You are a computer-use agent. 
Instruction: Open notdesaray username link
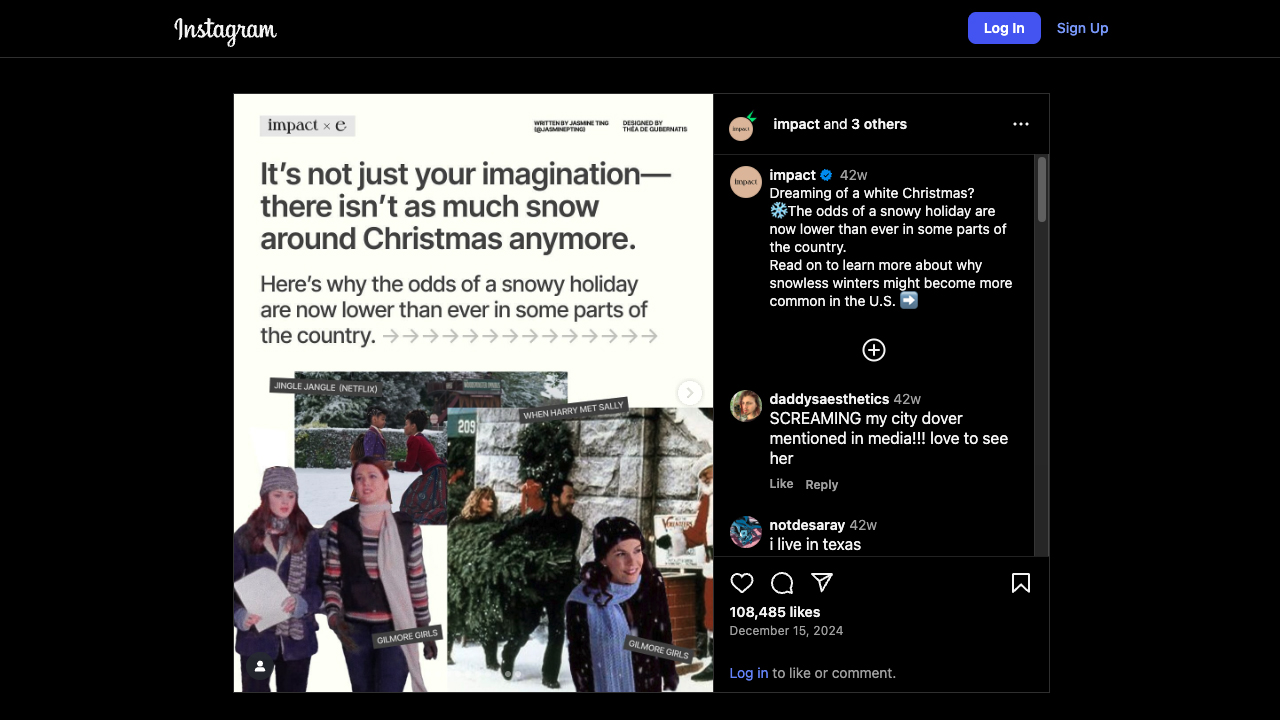coord(807,525)
